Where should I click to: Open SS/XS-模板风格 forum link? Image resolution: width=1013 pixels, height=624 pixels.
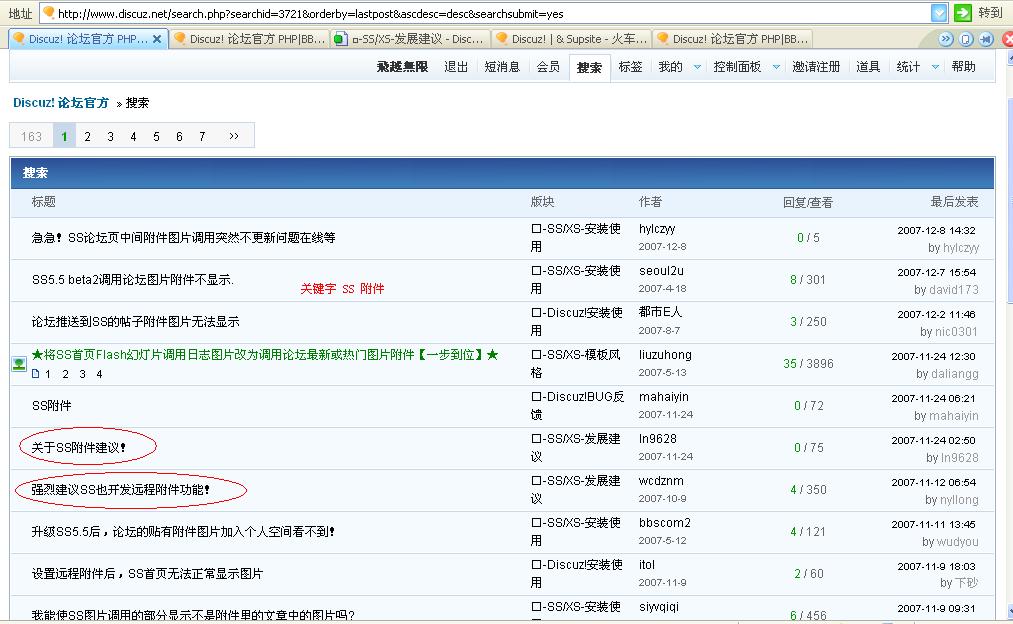tap(575, 363)
